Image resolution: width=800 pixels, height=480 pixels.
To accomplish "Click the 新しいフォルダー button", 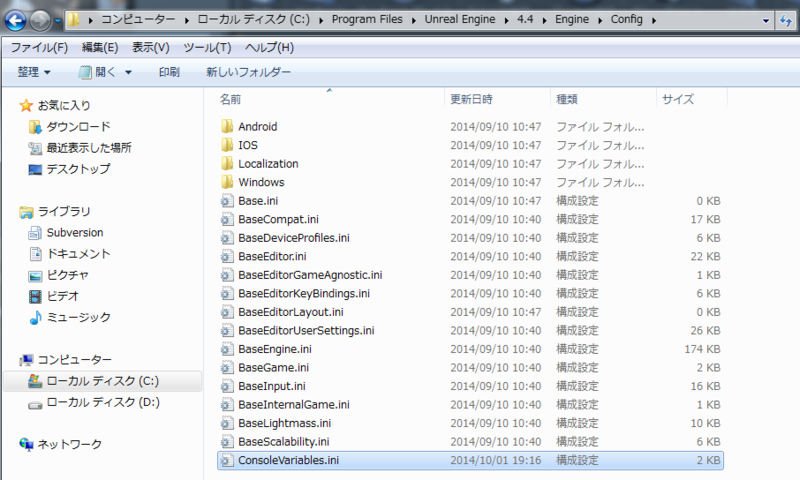I will pyautogui.click(x=248, y=72).
